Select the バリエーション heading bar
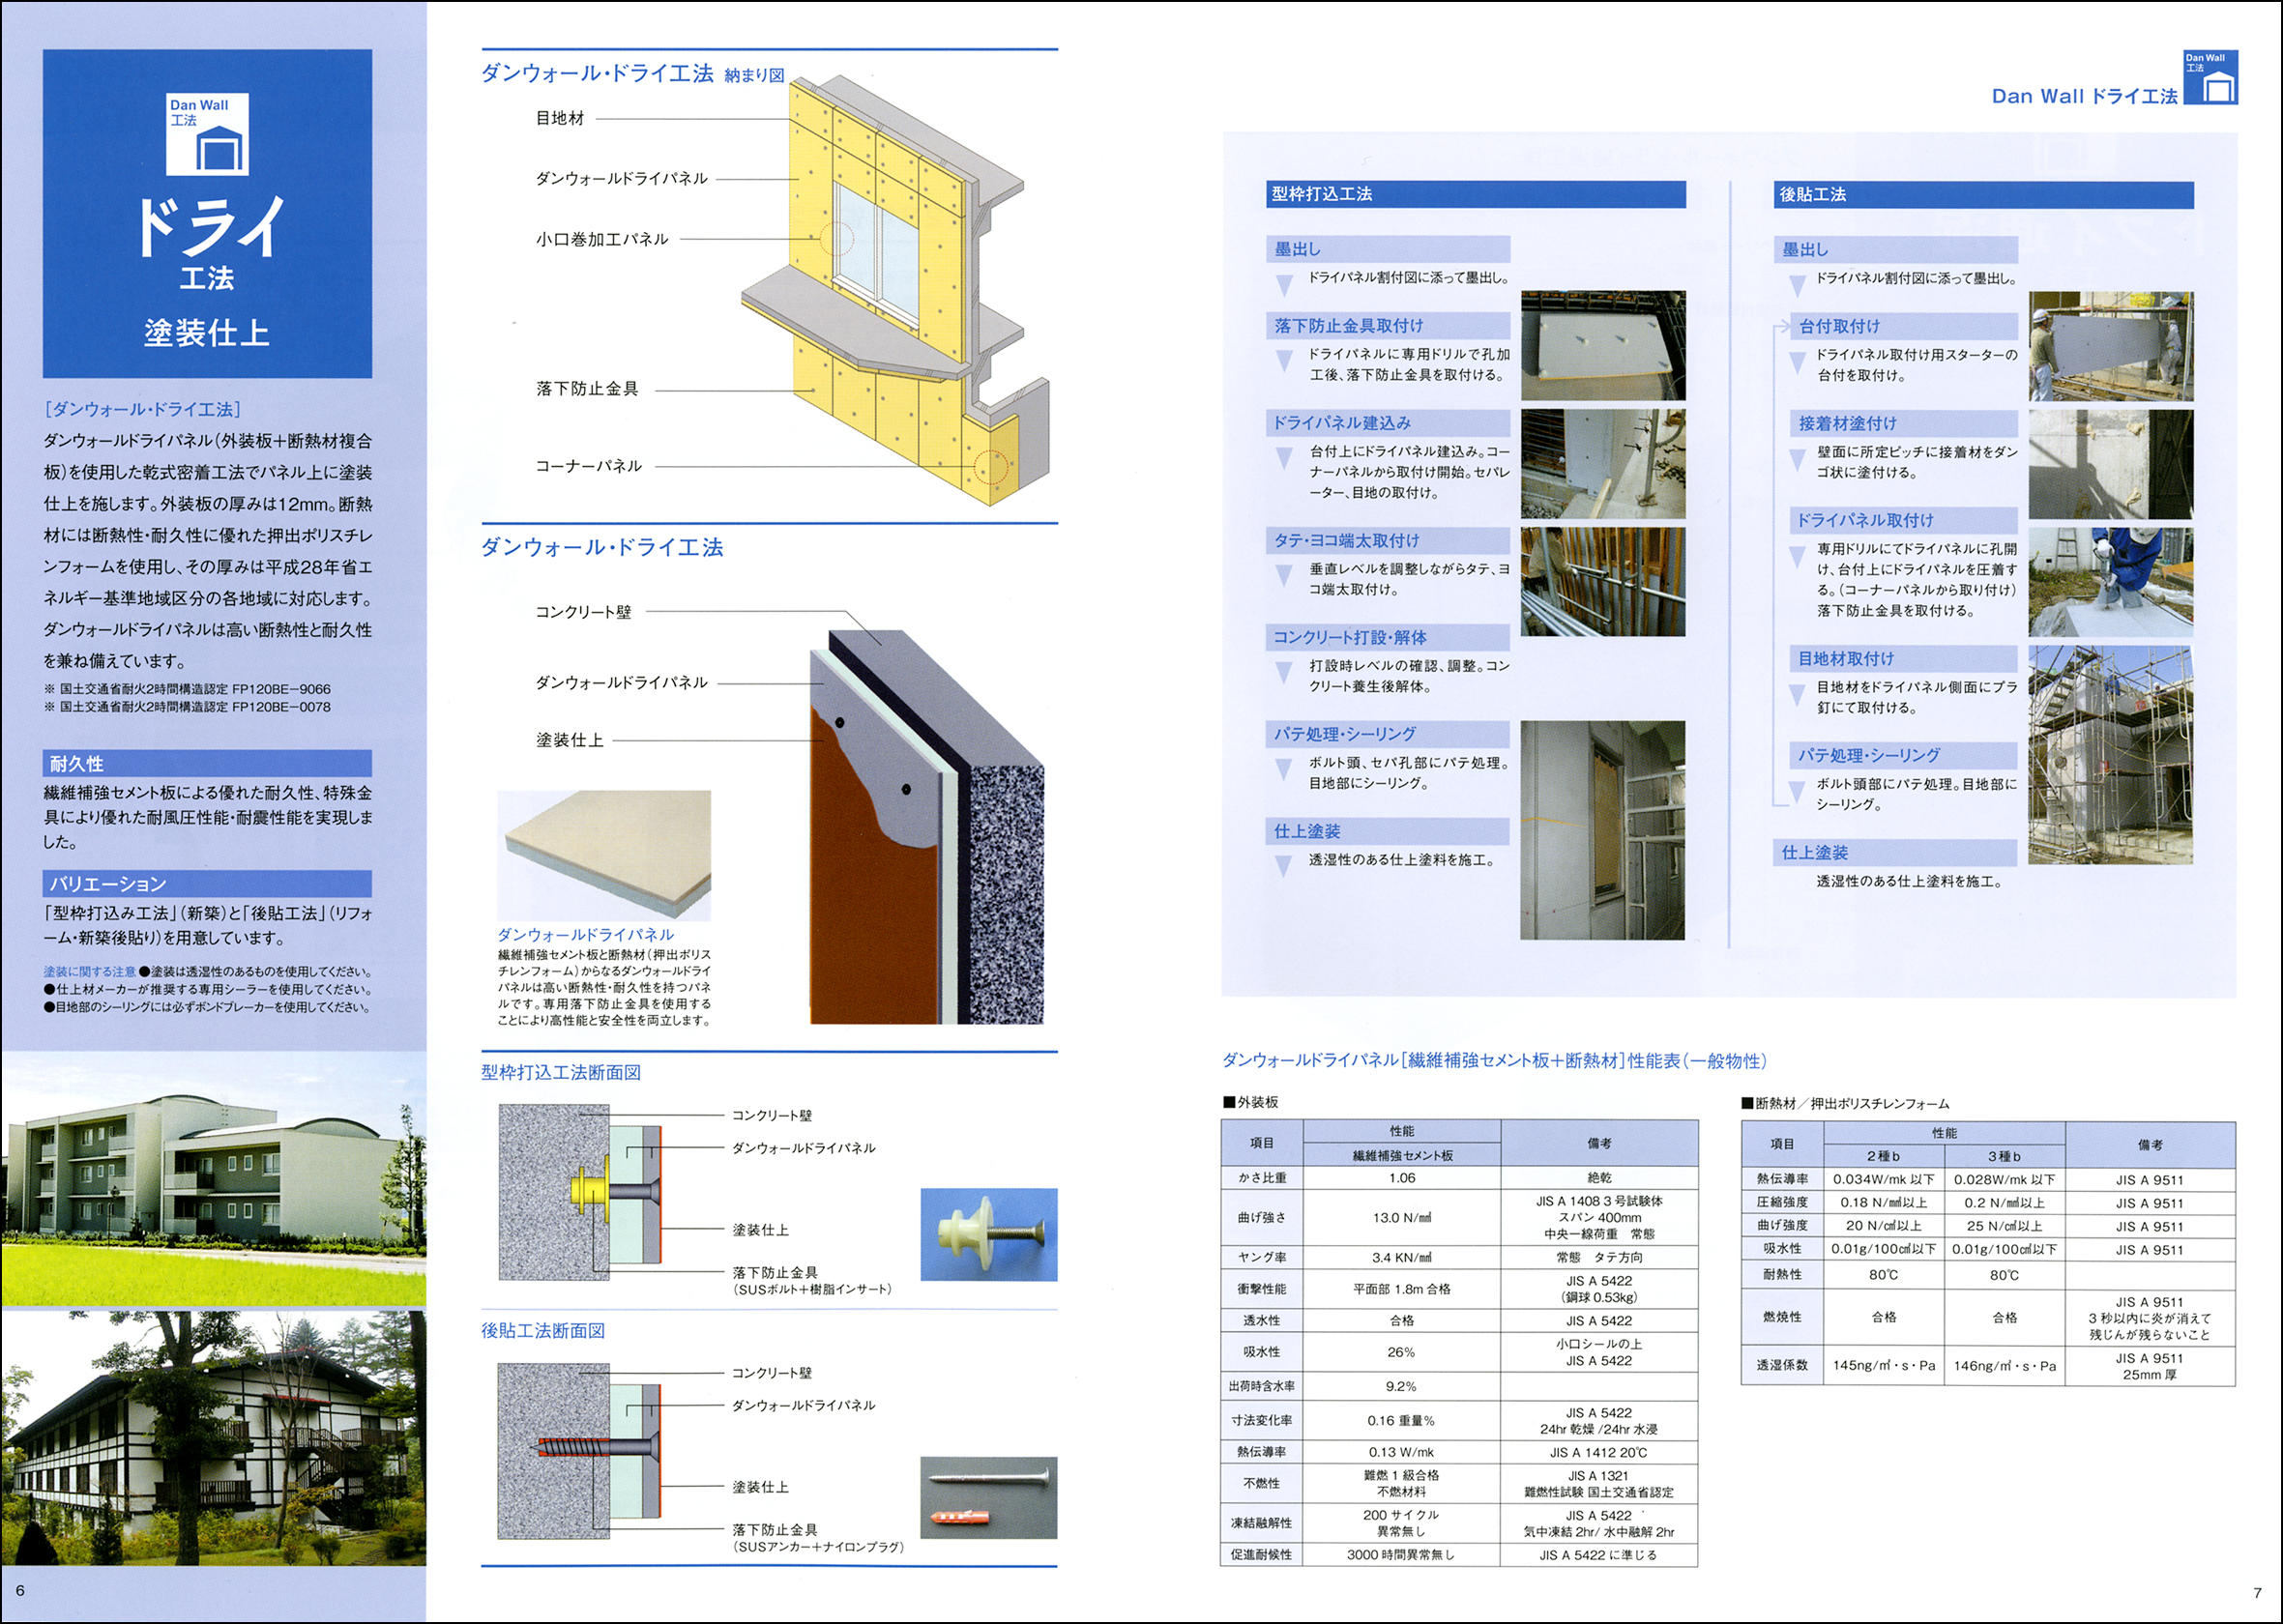Viewport: 2283px width, 1624px height. click(x=207, y=883)
